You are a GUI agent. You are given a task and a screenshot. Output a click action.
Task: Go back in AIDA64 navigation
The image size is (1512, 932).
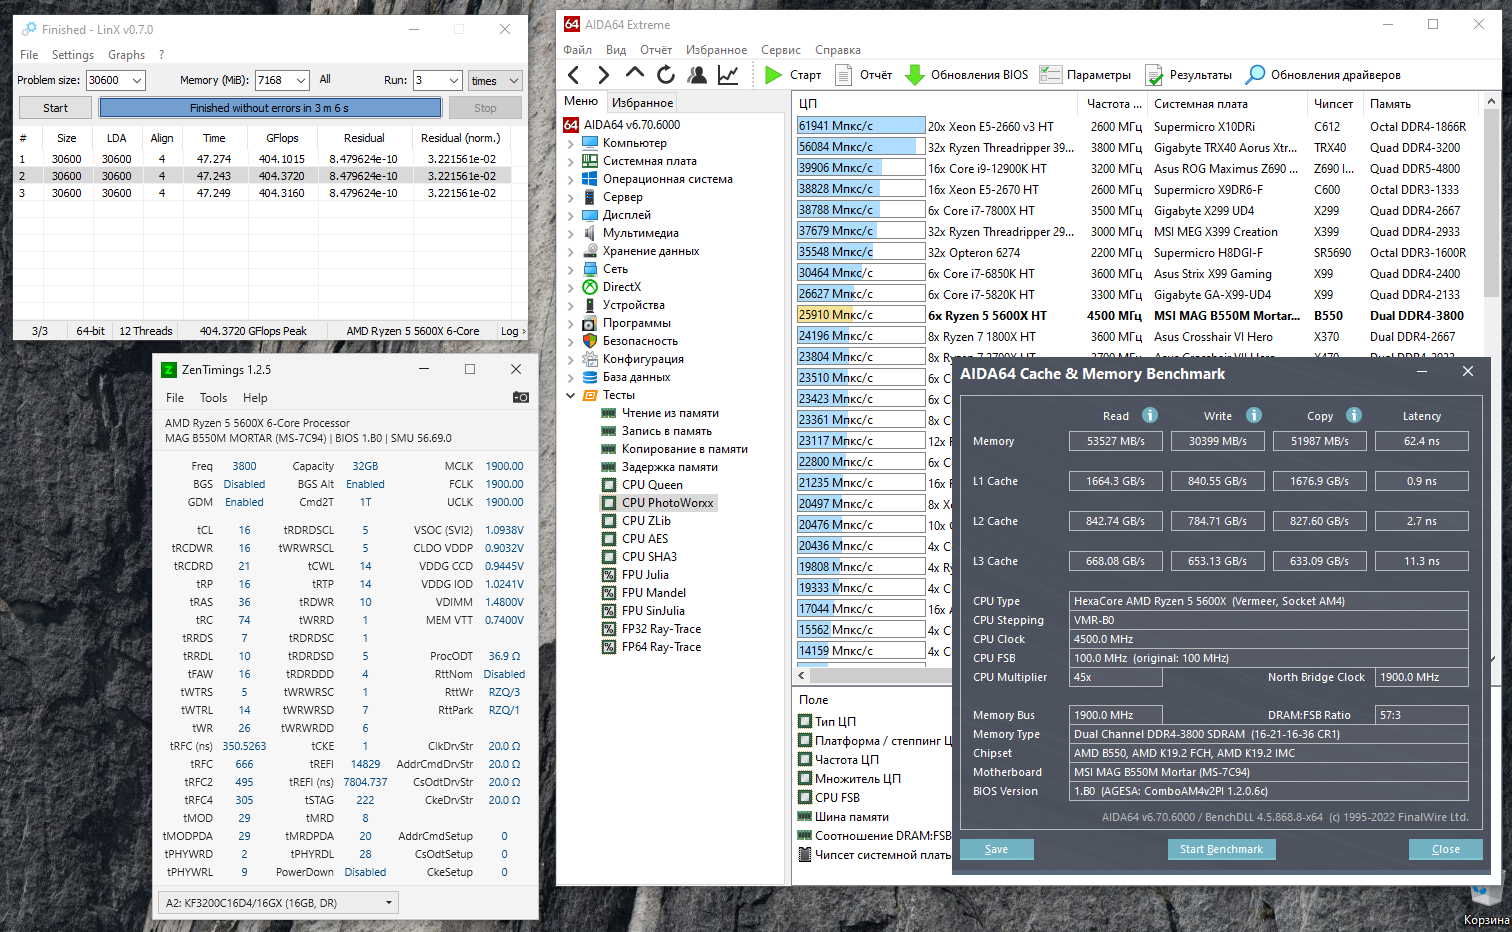click(574, 75)
